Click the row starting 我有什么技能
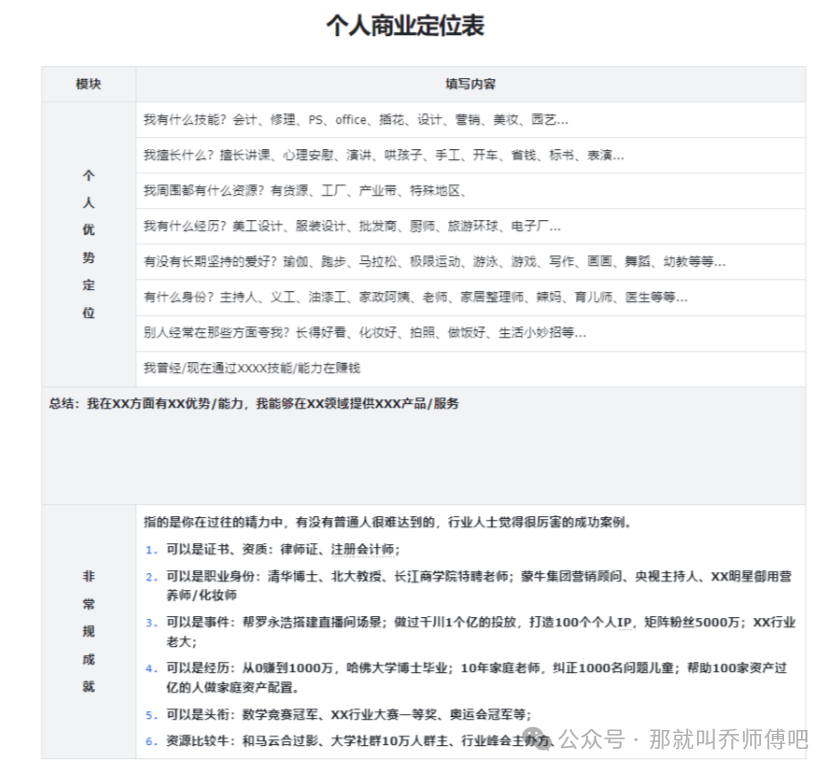835x772 pixels. 355,120
